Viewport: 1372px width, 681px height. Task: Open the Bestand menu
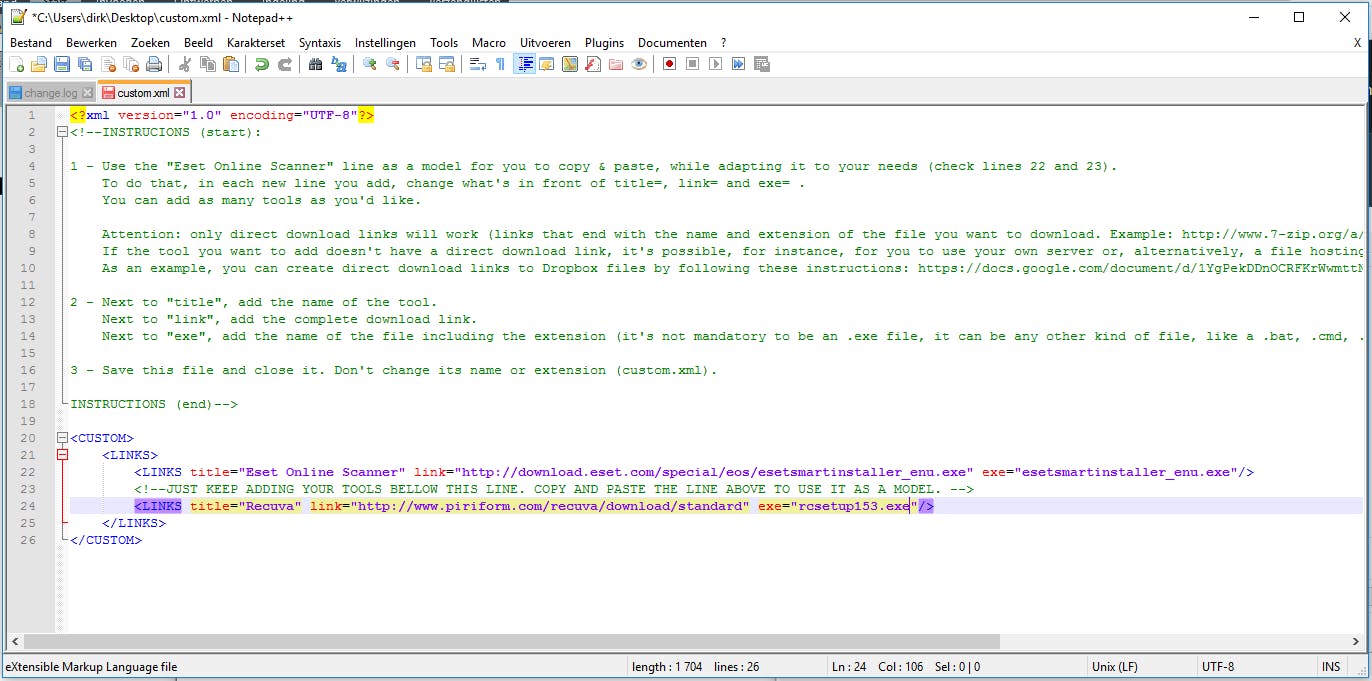click(x=31, y=43)
